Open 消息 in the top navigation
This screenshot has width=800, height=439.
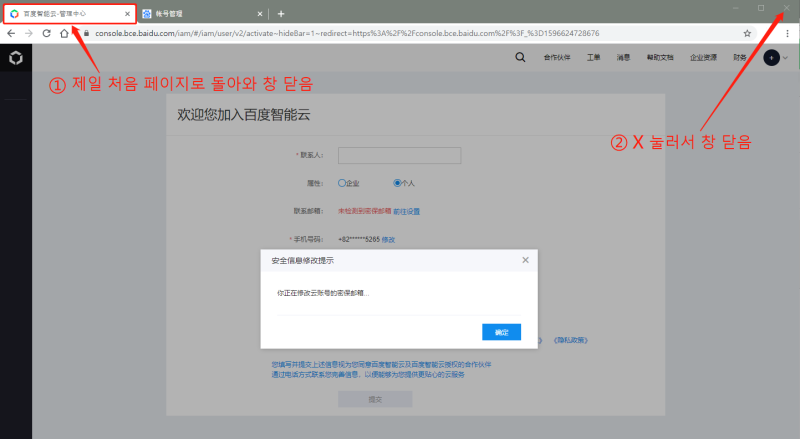623,57
